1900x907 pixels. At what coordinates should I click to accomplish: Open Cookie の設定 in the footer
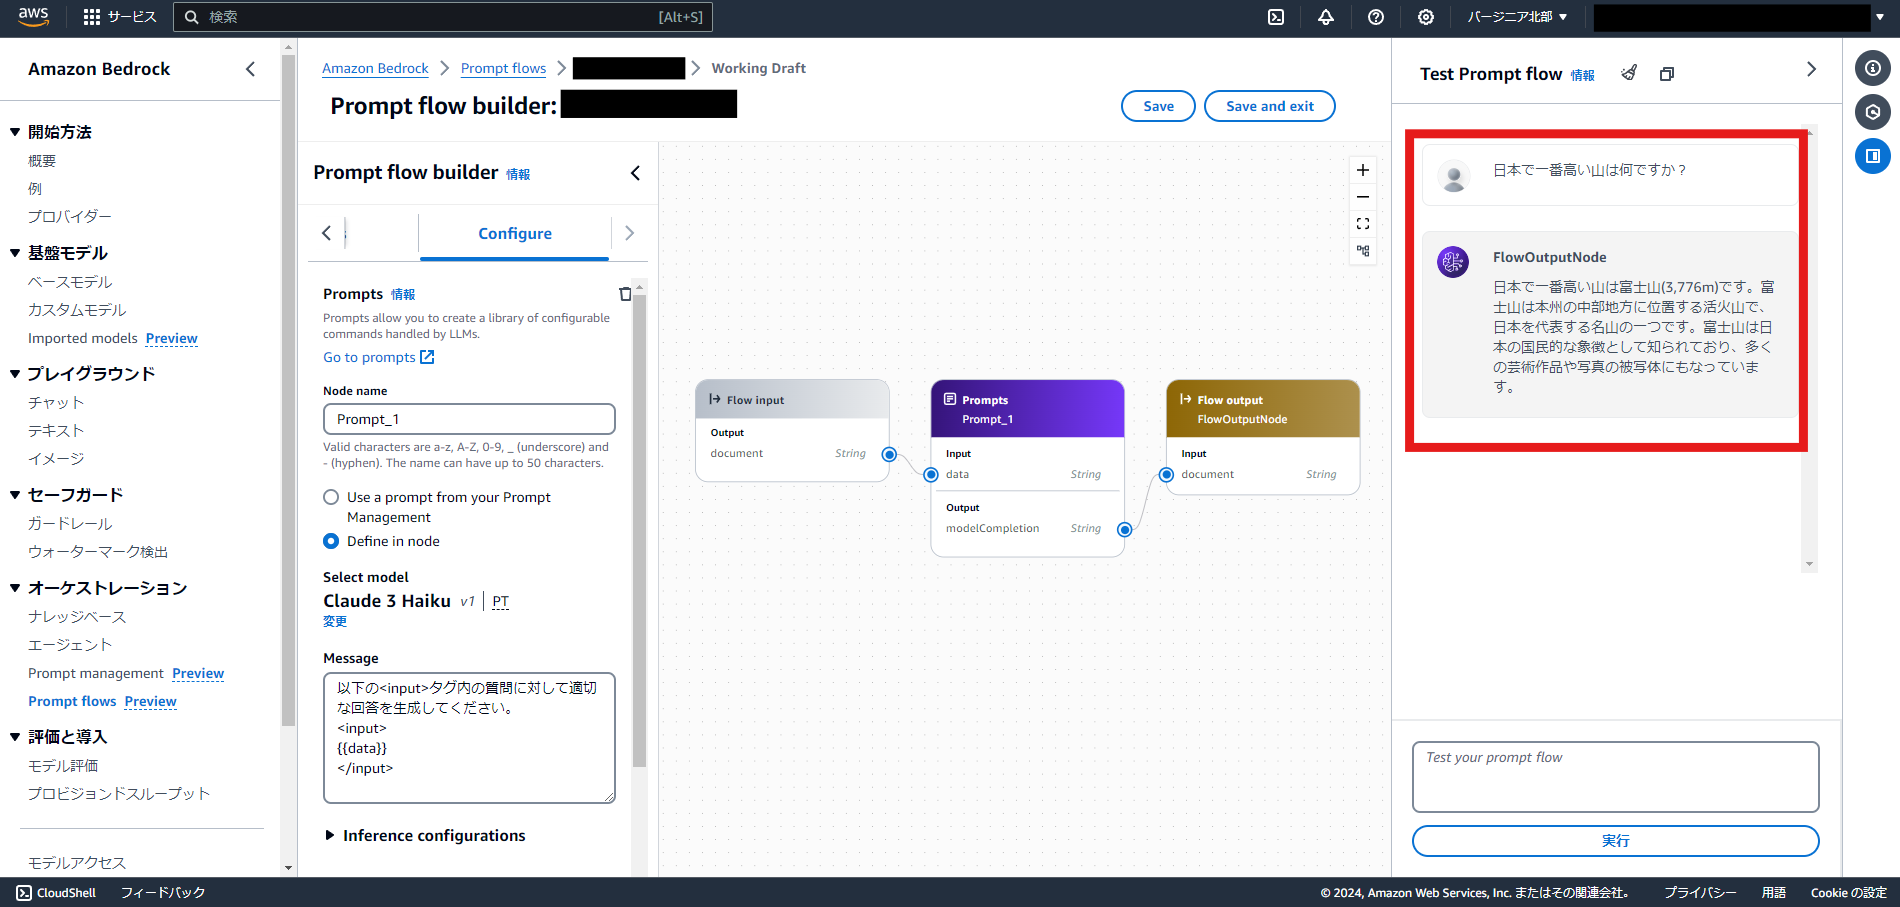(x=1848, y=893)
